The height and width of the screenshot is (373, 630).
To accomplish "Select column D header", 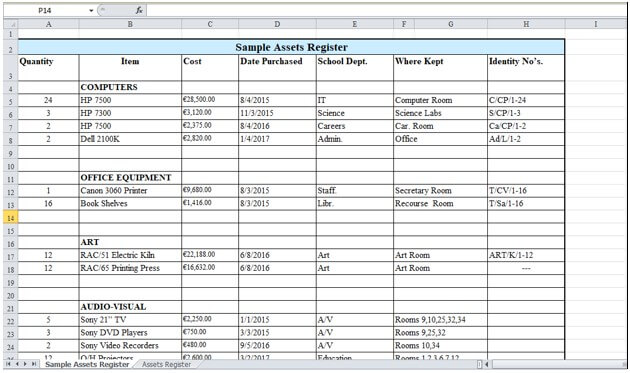I will click(277, 24).
